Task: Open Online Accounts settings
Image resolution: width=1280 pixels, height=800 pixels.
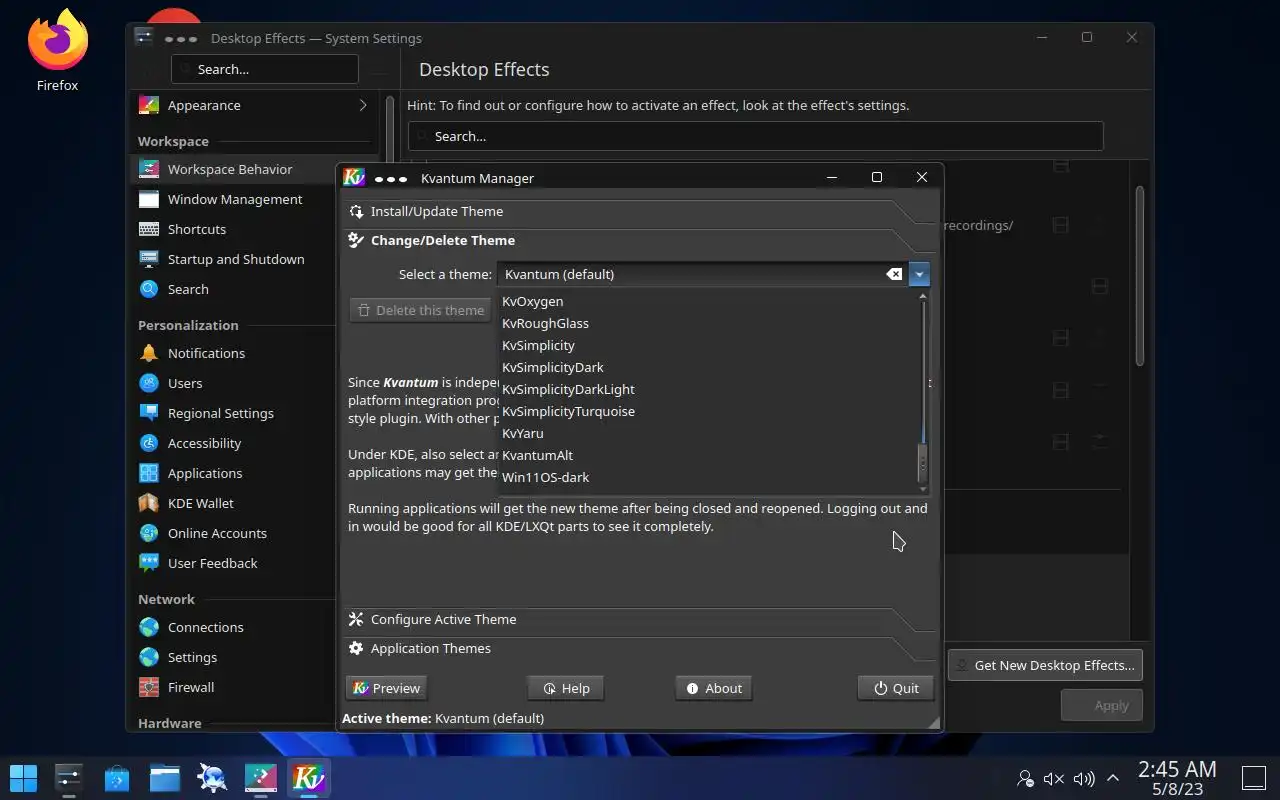Action: 233,533
